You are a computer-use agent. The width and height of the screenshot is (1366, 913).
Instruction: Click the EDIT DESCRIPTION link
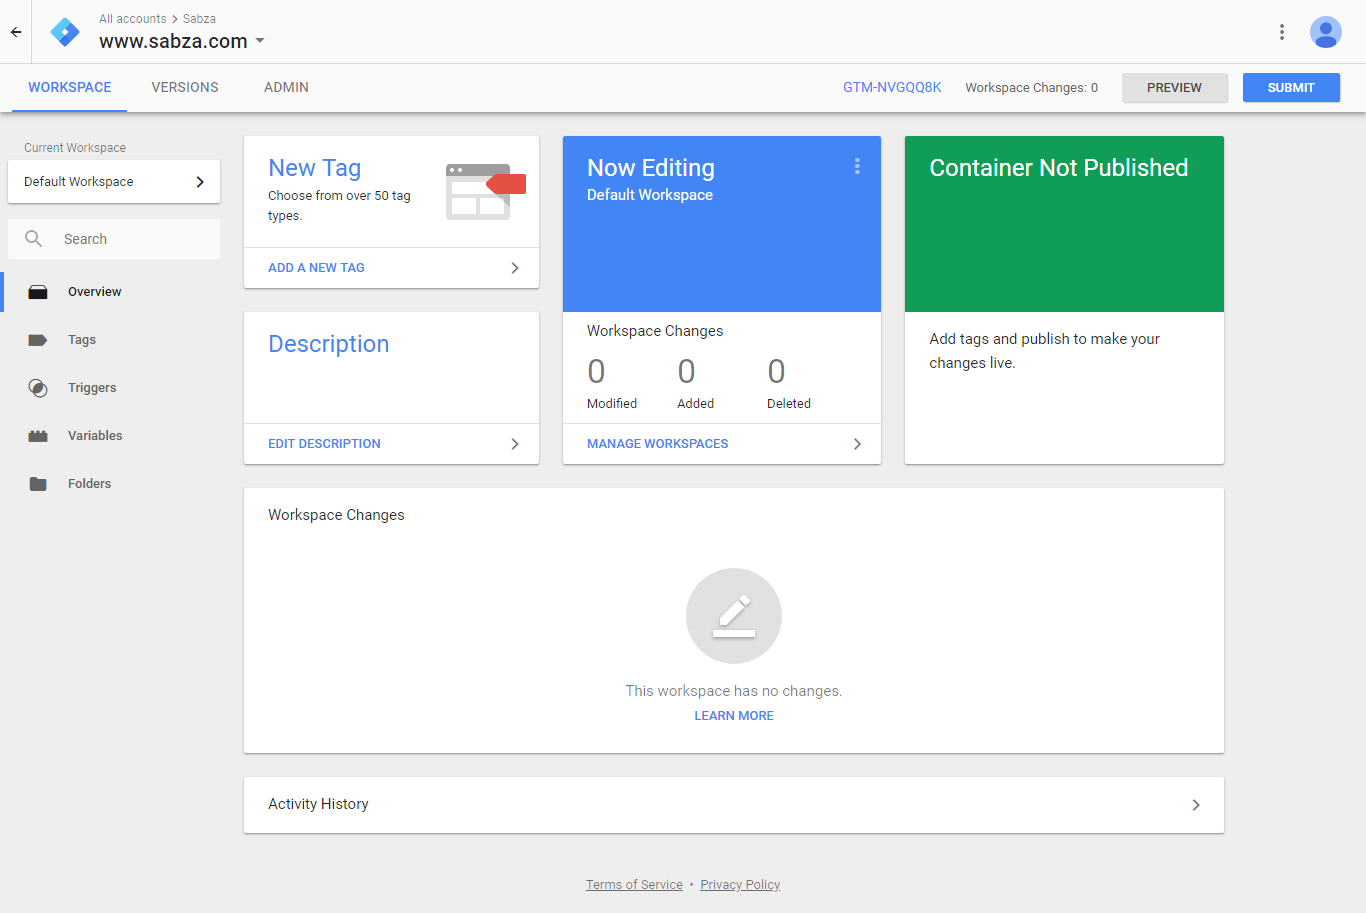click(x=324, y=444)
